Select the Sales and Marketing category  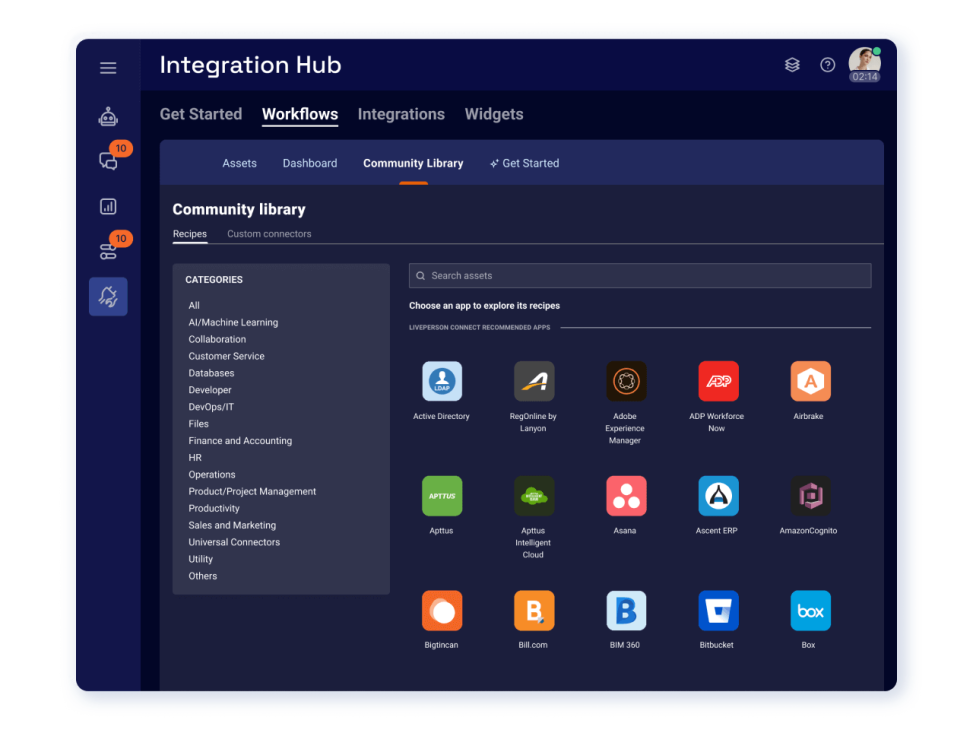point(232,525)
